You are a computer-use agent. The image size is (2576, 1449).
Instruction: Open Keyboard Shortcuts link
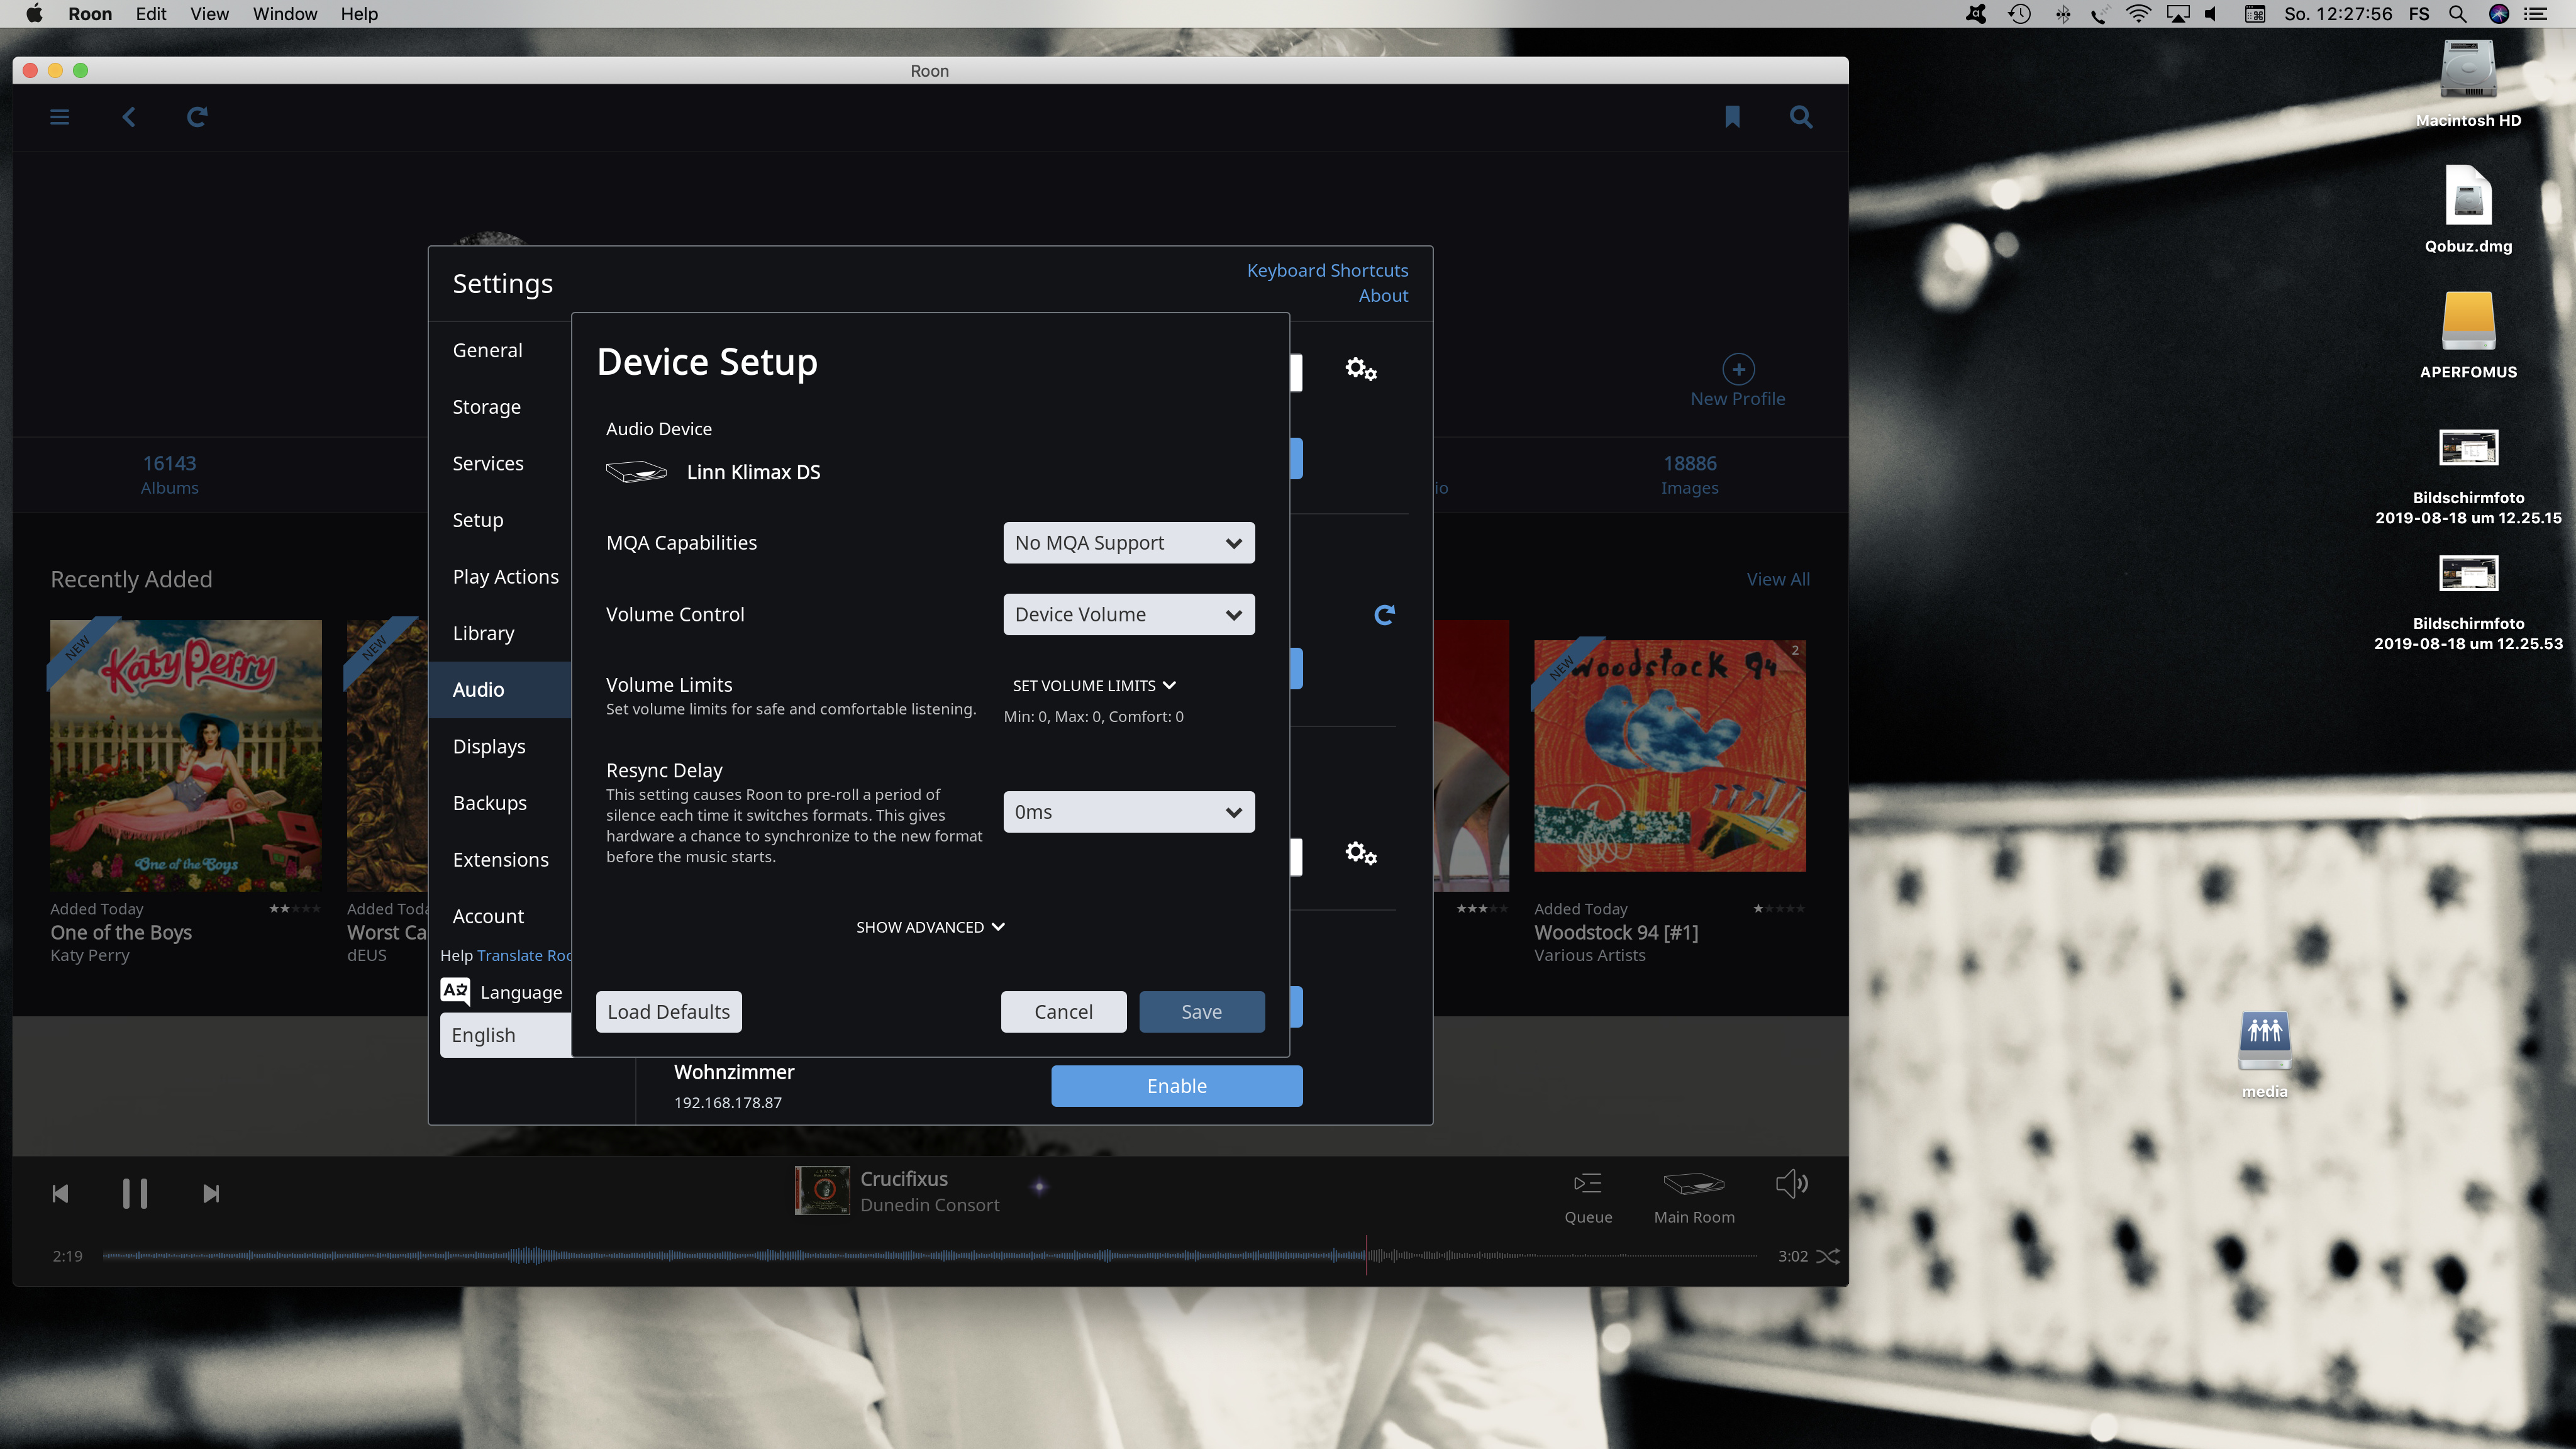click(x=1327, y=270)
